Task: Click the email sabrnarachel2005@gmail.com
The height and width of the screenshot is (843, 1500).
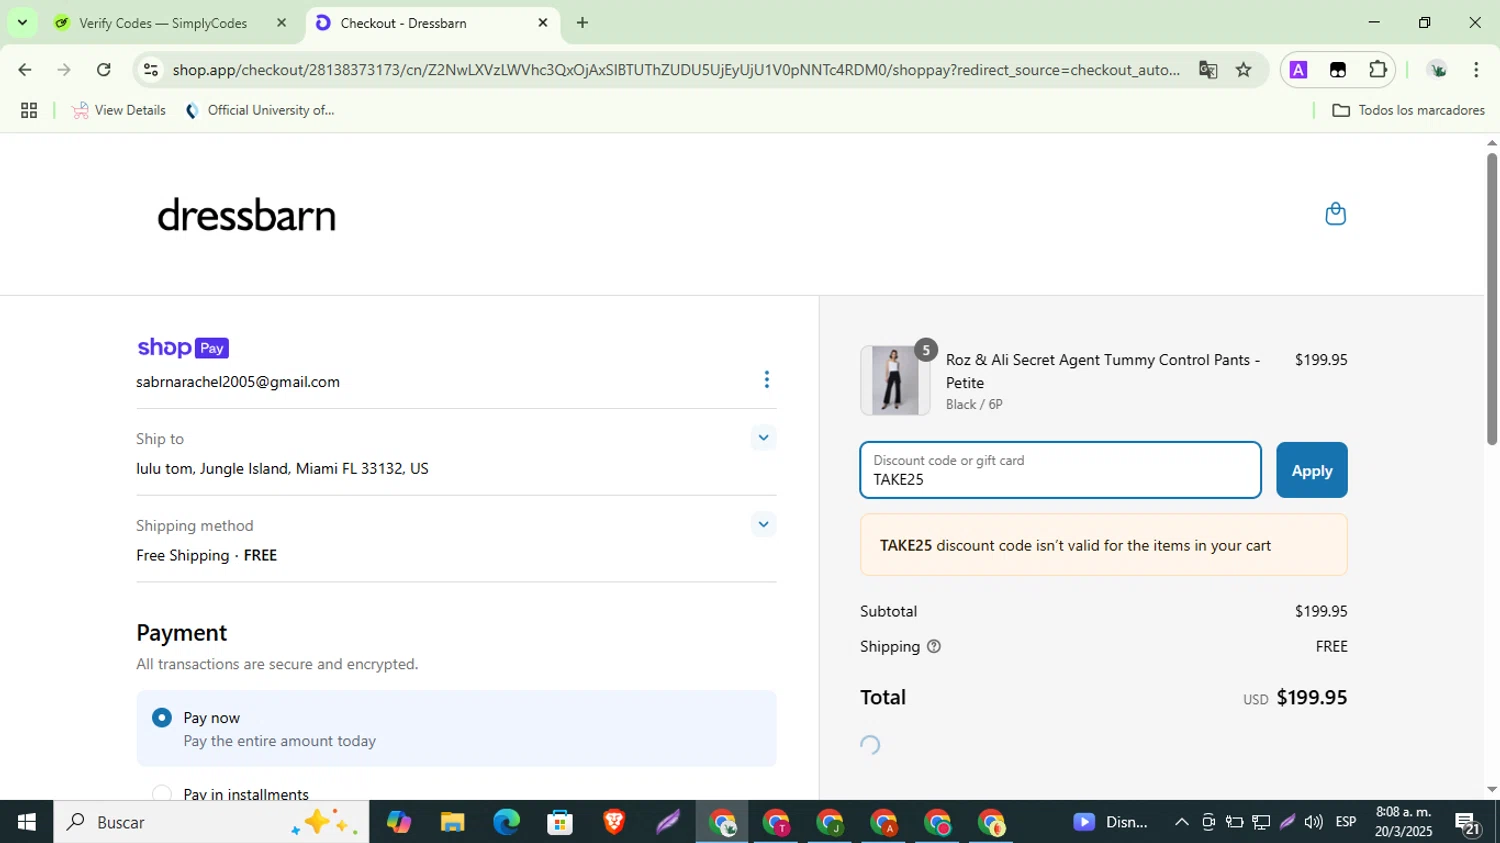Action: click(238, 382)
